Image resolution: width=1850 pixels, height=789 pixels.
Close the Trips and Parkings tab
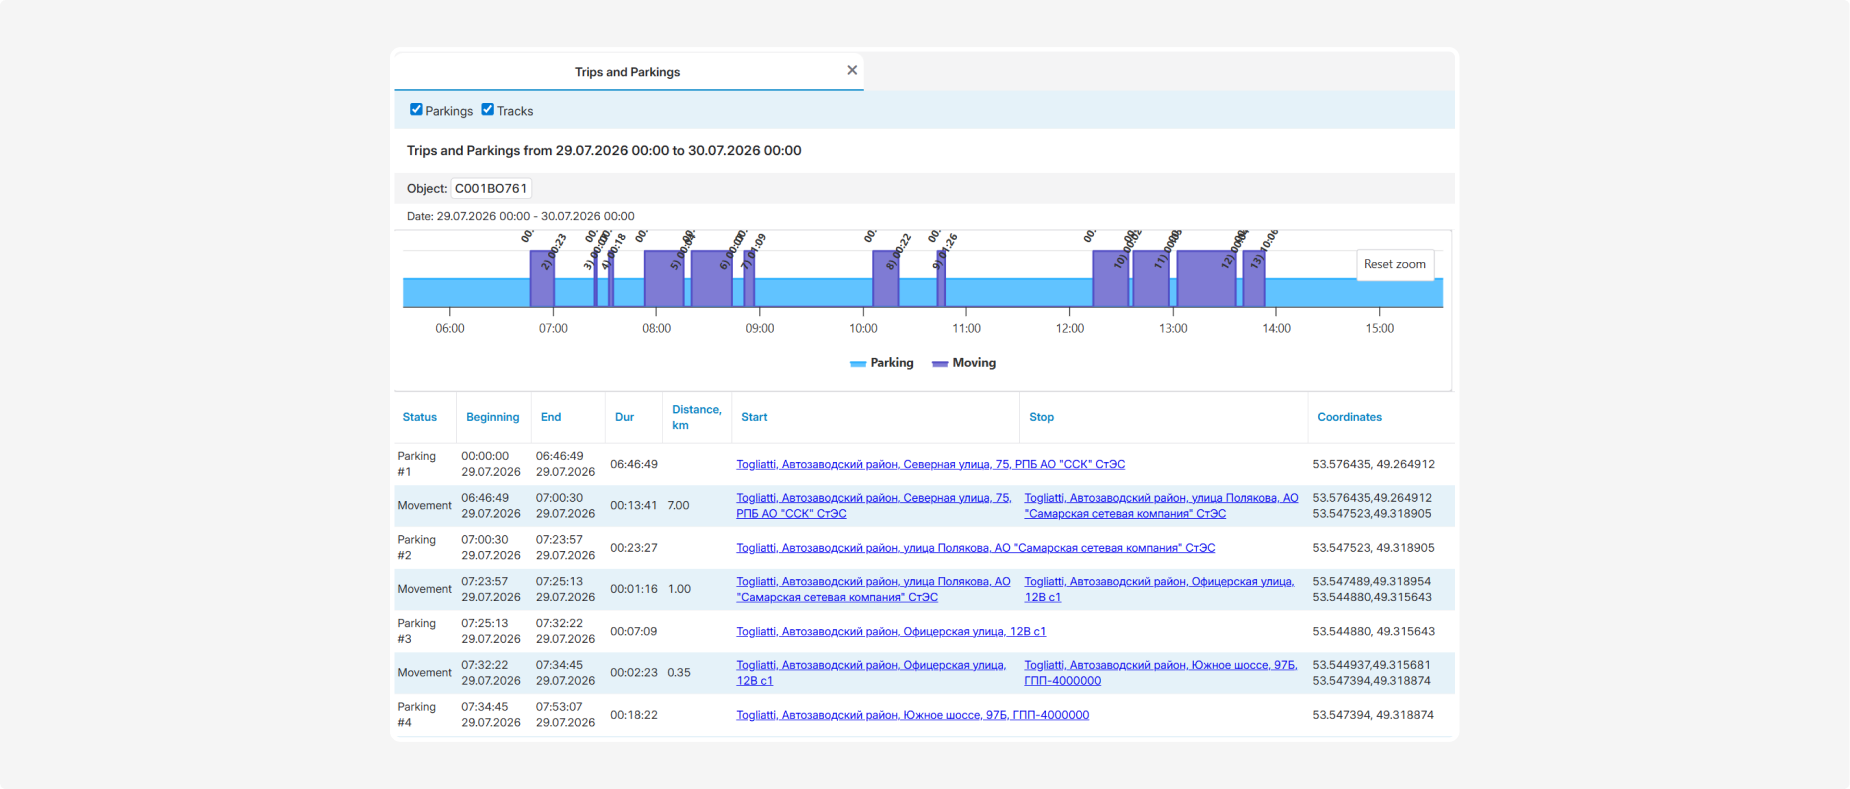852,70
